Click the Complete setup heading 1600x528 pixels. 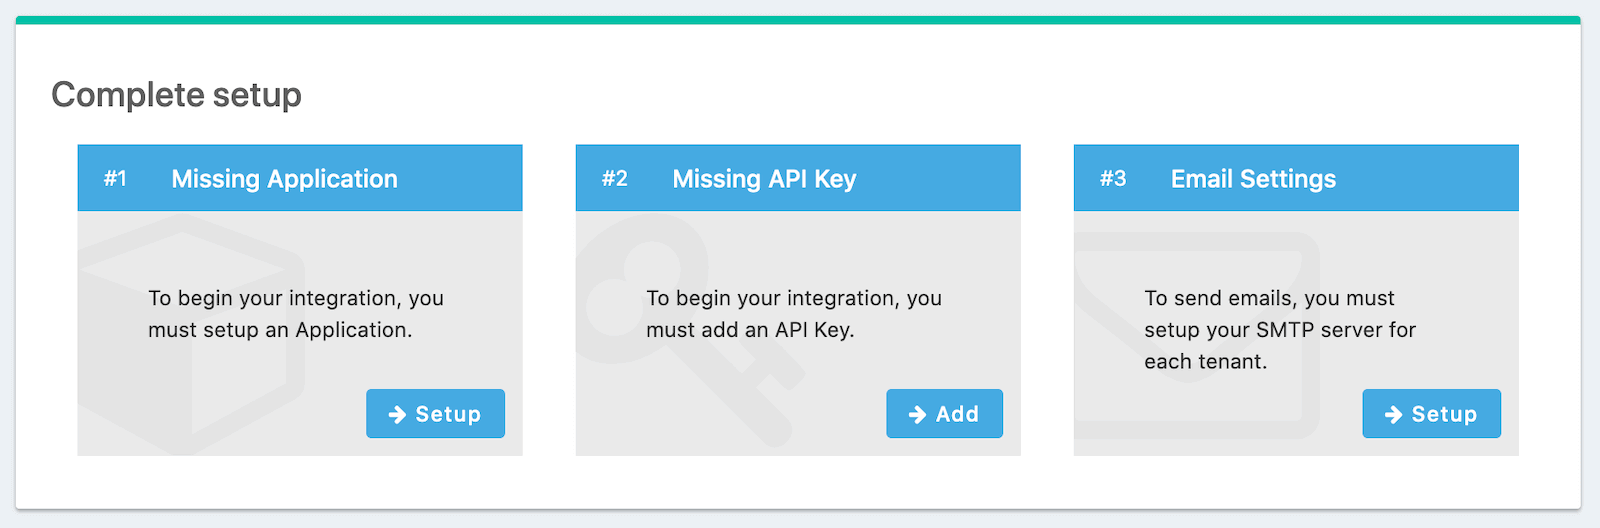tap(176, 95)
